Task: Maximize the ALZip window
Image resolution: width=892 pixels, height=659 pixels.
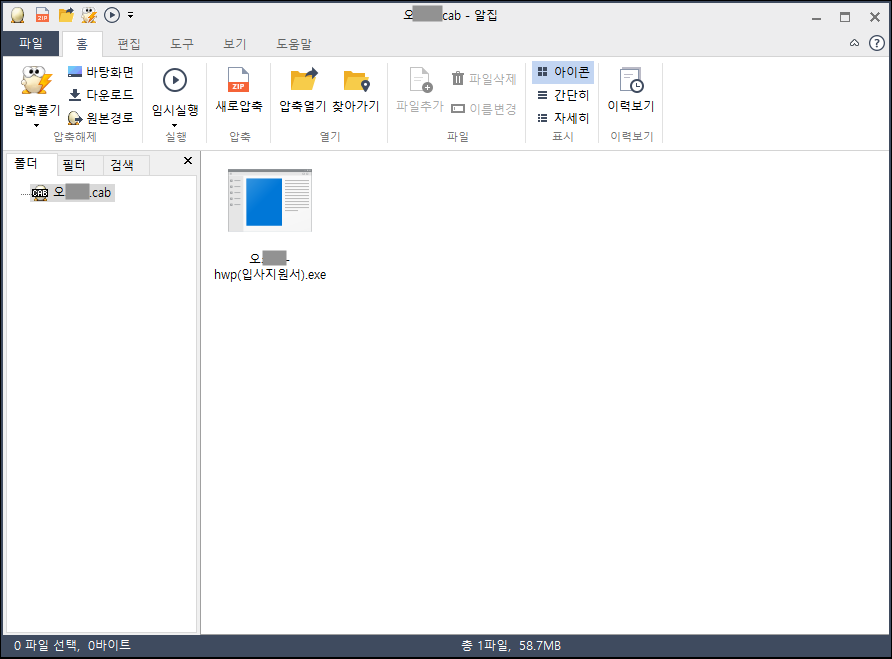Action: (845, 17)
